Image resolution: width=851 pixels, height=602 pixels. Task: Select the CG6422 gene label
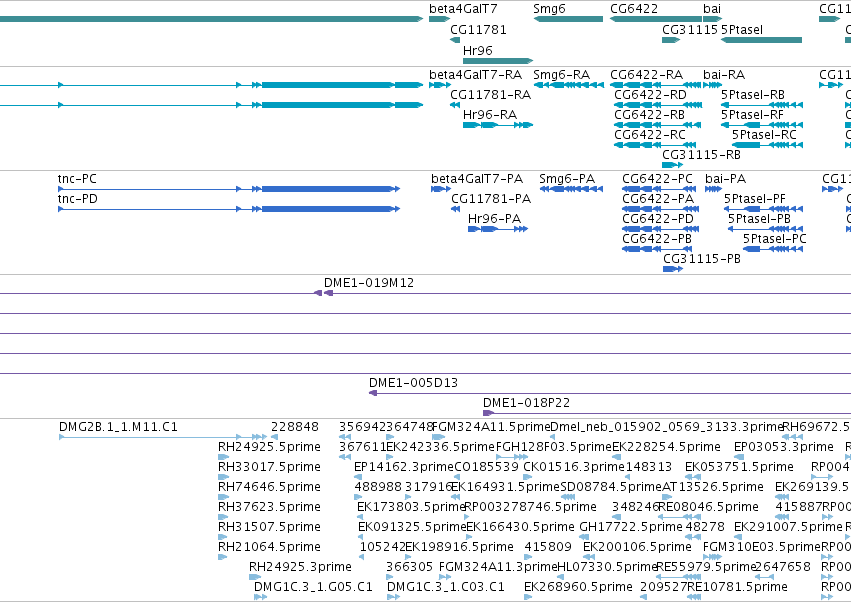tap(633, 9)
